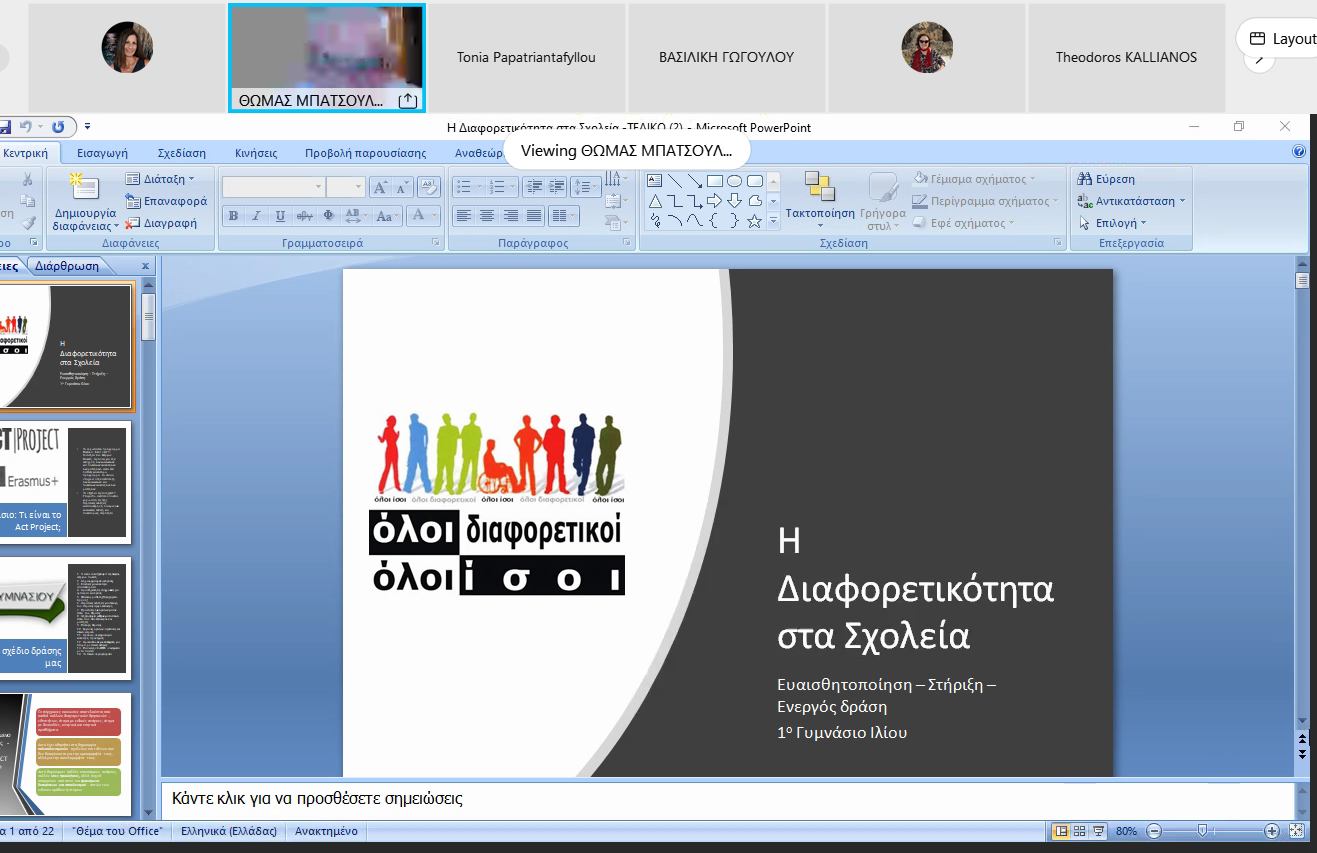The width and height of the screenshot is (1317, 853).
Task: Click the Clear formatting eraser icon
Action: (429, 187)
